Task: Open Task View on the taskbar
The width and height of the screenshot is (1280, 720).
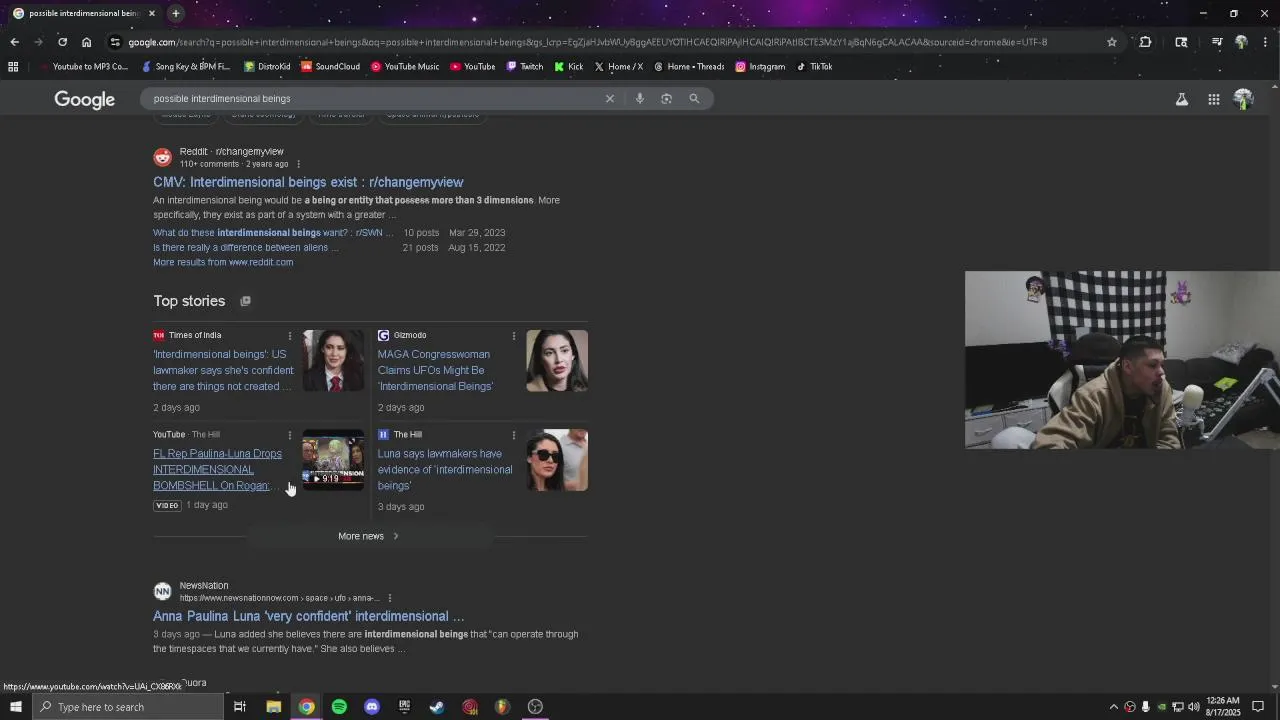Action: [x=240, y=707]
